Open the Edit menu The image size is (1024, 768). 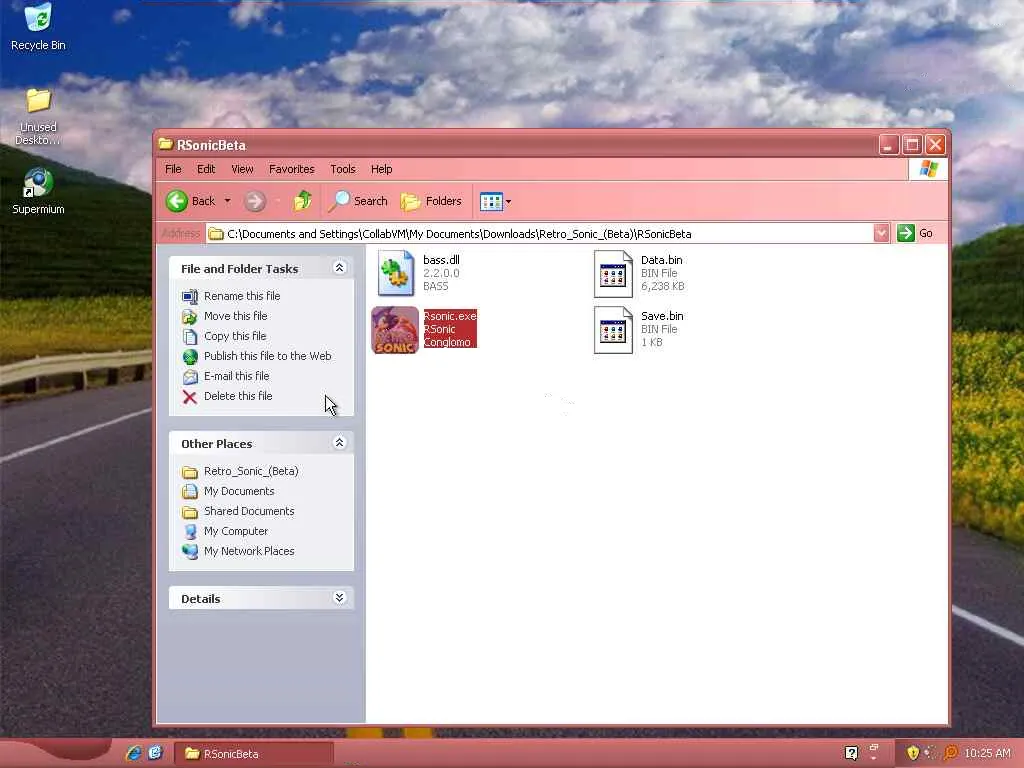coord(206,169)
